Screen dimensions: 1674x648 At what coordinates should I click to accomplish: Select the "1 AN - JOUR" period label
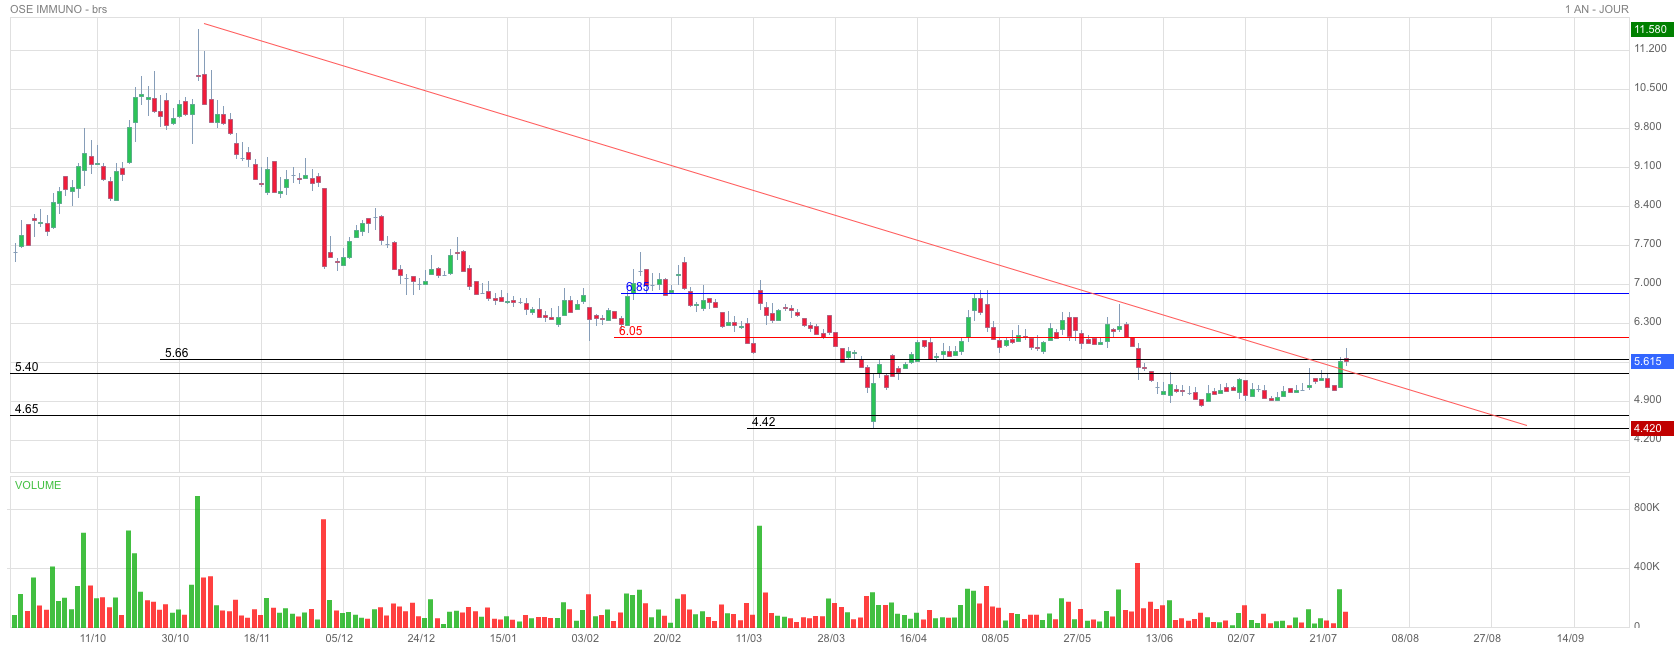pyautogui.click(x=1597, y=9)
